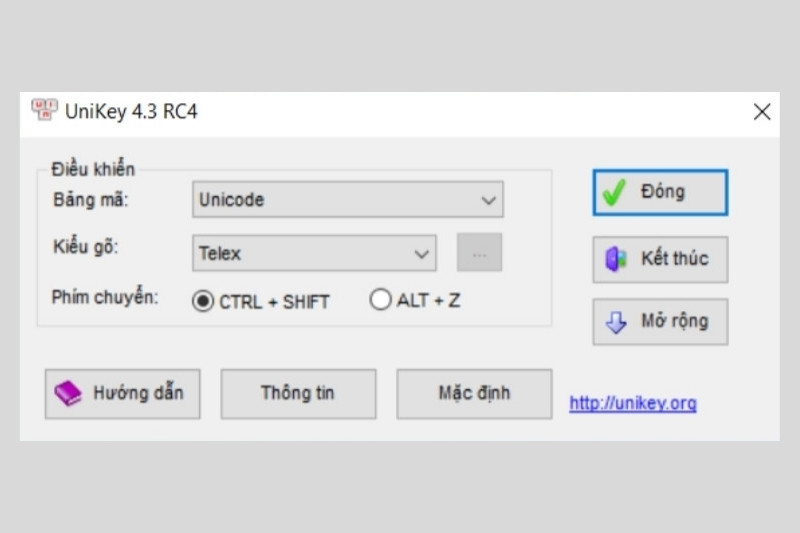Open the Kiểu gõ Telex dropdown

click(x=314, y=253)
